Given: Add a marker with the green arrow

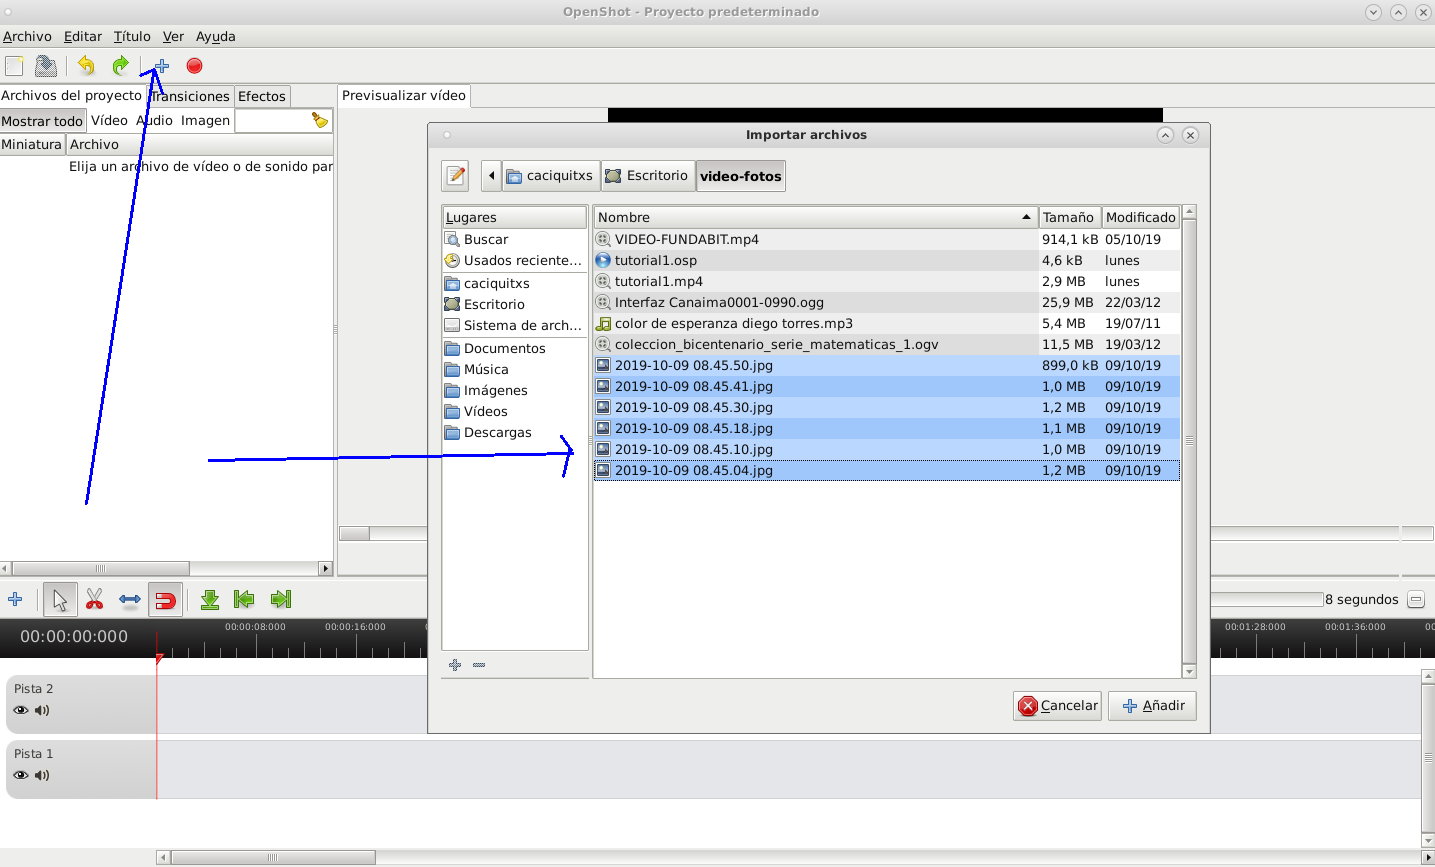Looking at the screenshot, I should [x=210, y=599].
